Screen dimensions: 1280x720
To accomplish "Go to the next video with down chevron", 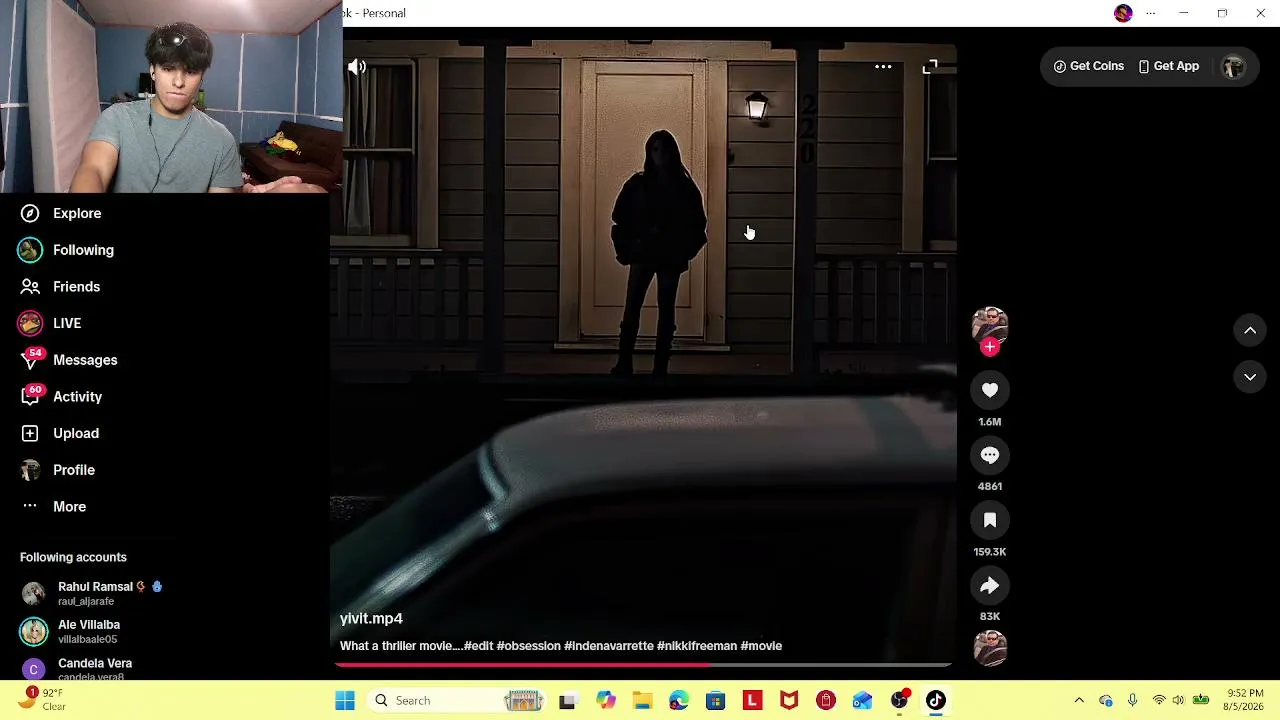I will [1250, 377].
